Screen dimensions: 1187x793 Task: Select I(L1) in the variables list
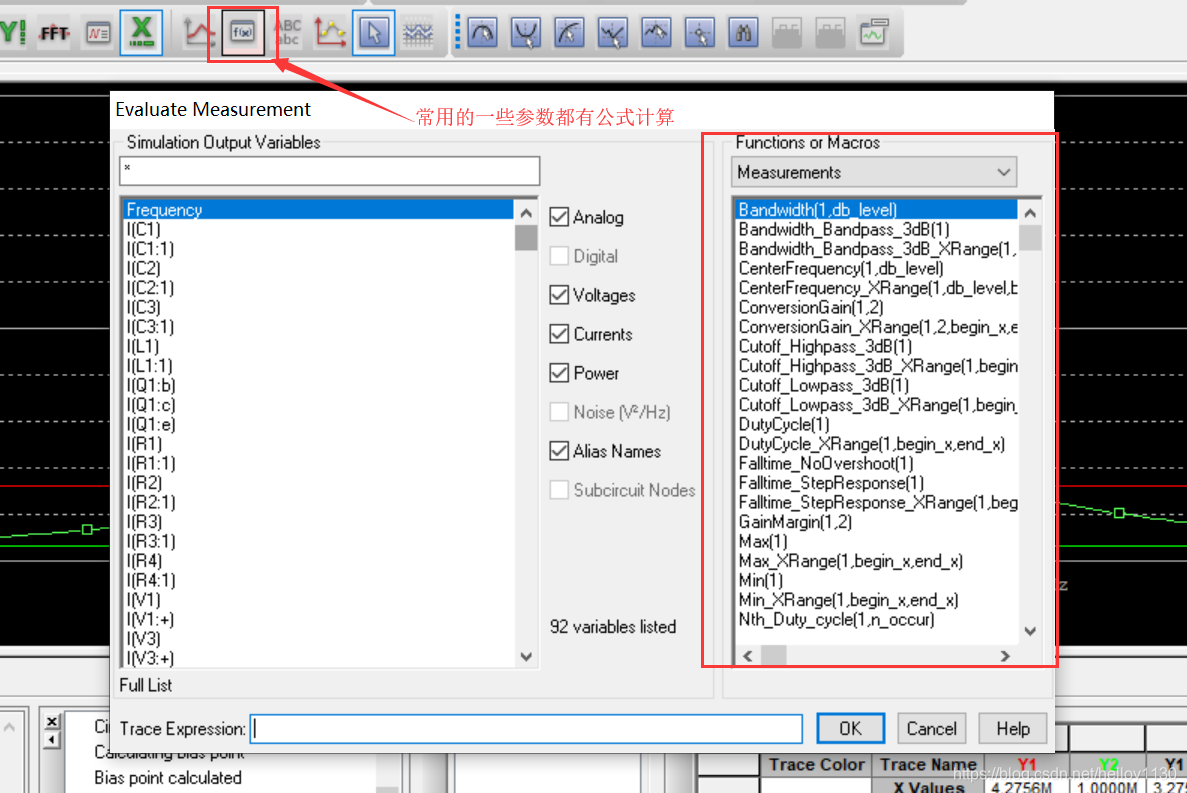318,346
